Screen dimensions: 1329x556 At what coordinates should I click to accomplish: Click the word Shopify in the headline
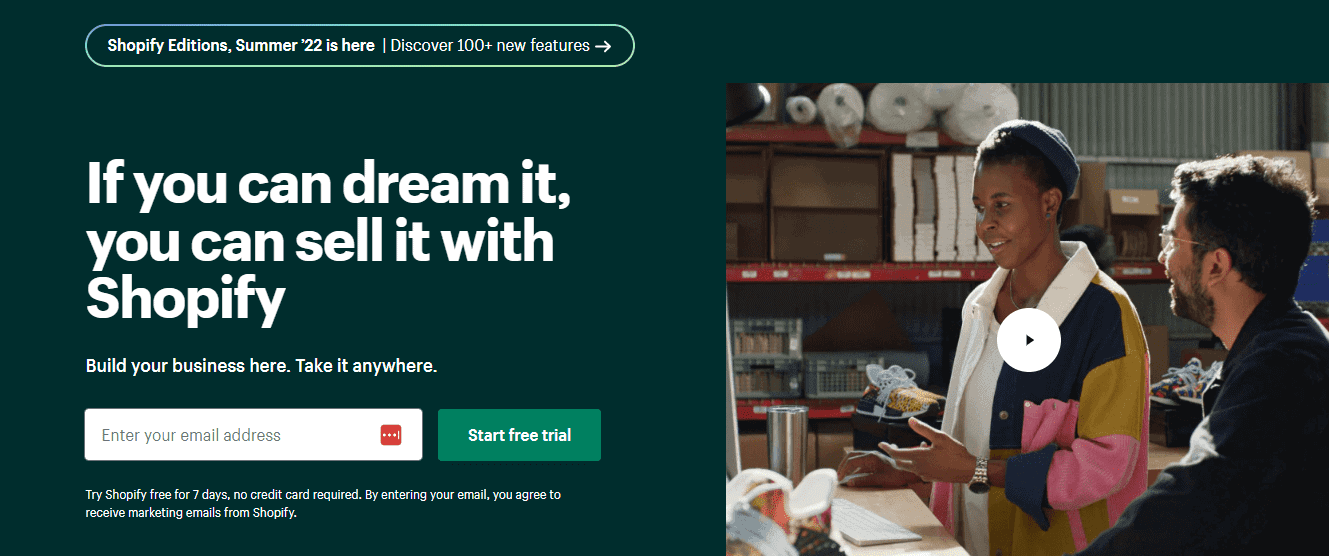coord(186,297)
